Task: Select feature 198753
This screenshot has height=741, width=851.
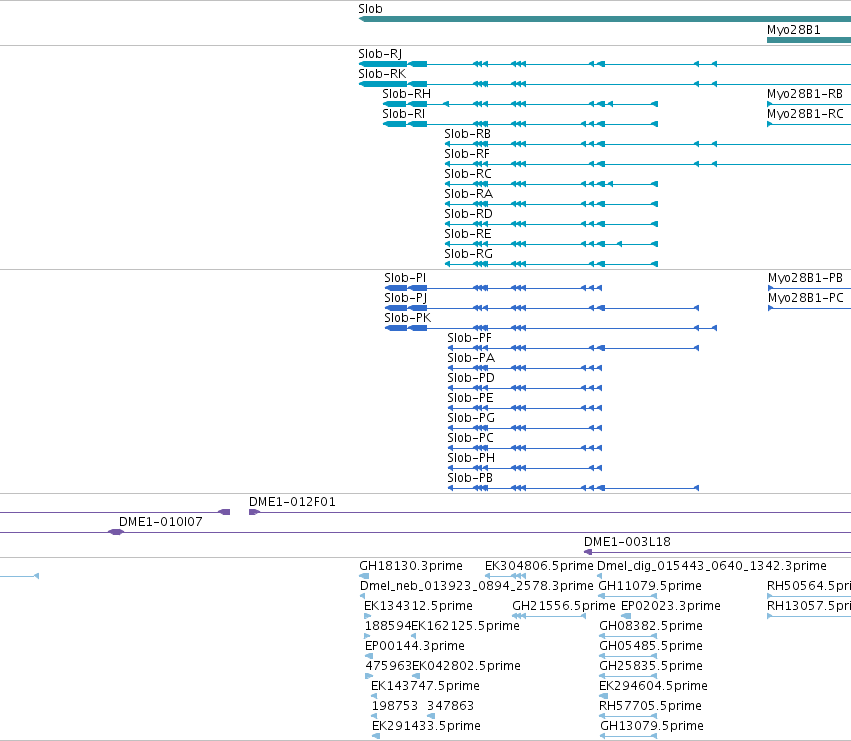Action: click(395, 707)
